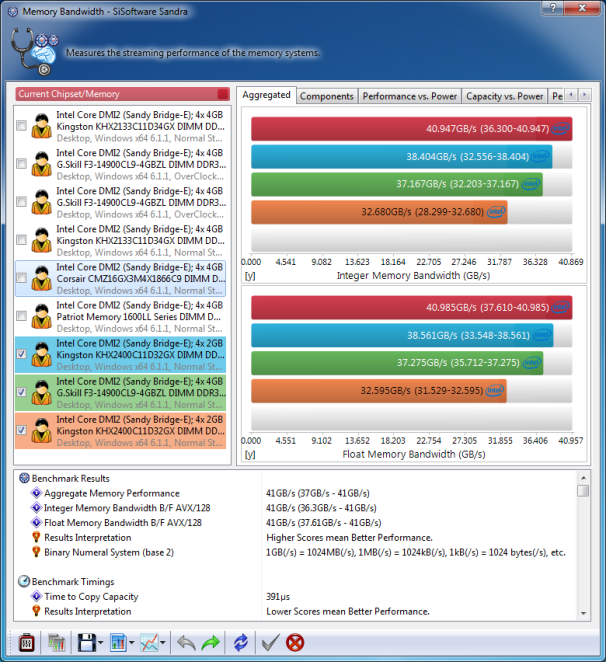The height and width of the screenshot is (662, 606).
Task: Open the Capacity vs. Power tab
Action: (505, 96)
